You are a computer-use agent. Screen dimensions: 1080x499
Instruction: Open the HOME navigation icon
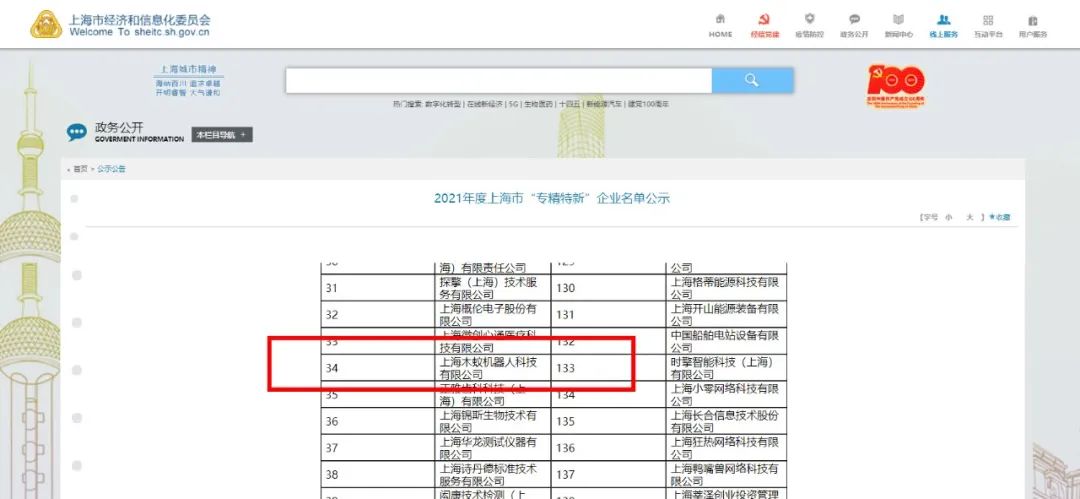(720, 26)
